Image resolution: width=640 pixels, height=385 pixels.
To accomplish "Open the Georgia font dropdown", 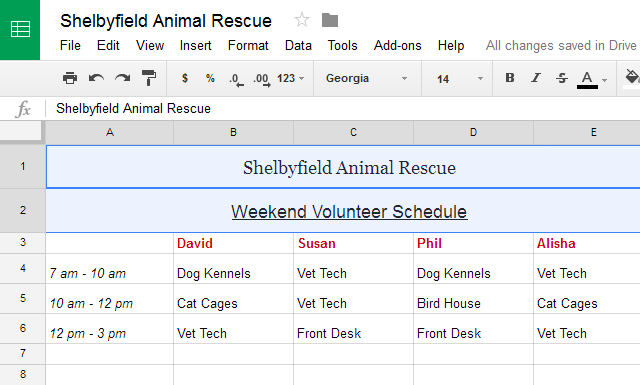I will coord(367,78).
